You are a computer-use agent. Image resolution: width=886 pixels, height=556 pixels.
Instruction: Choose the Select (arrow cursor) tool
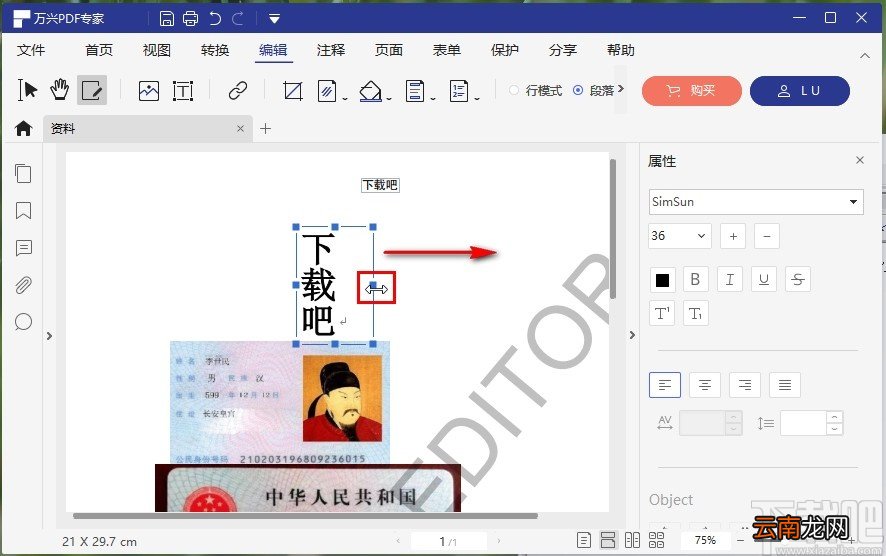coord(27,90)
